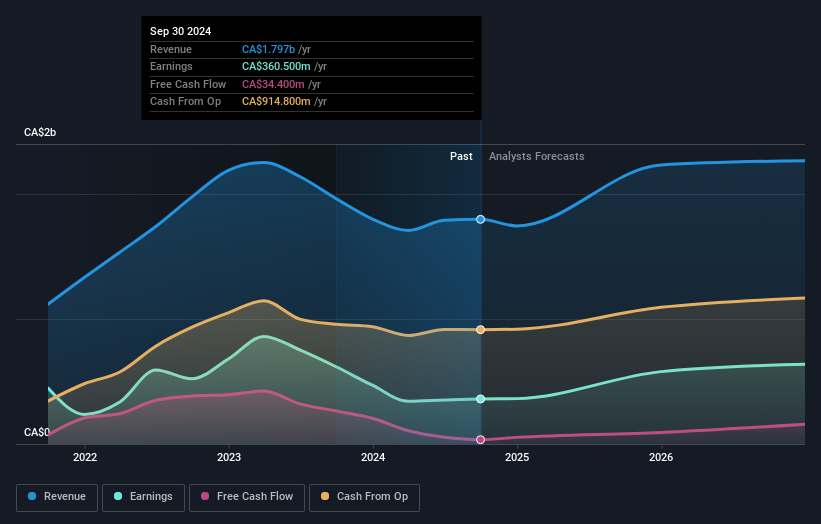Click the CA$2b y-axis label
The width and height of the screenshot is (821, 524).
click(40, 132)
